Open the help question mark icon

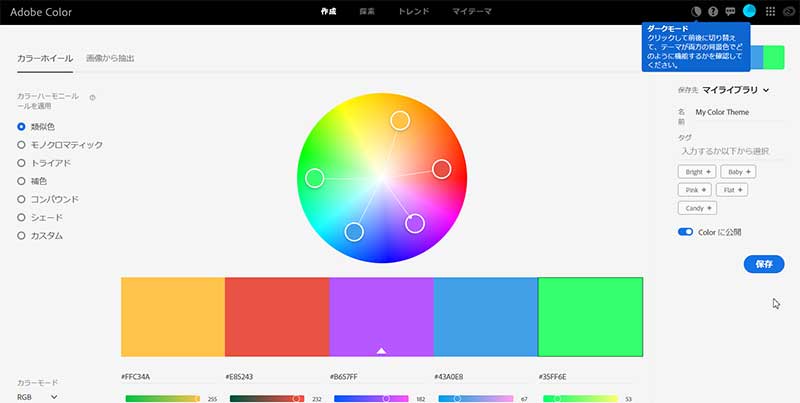click(x=713, y=11)
